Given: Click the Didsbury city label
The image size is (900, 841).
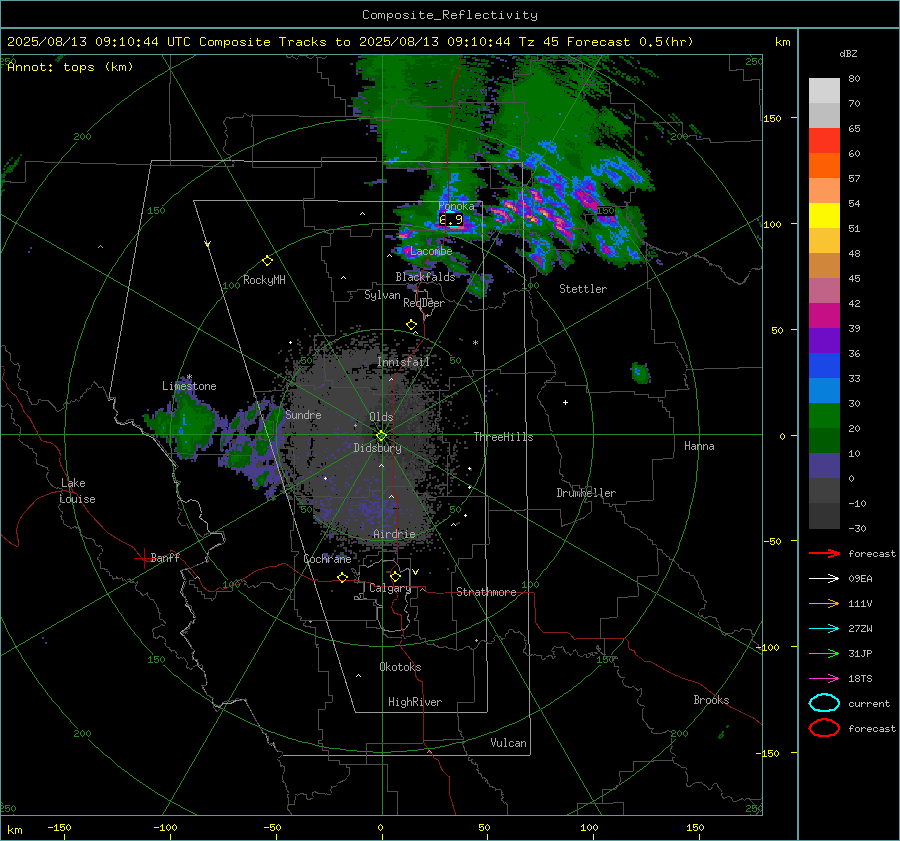Looking at the screenshot, I should click(377, 448).
